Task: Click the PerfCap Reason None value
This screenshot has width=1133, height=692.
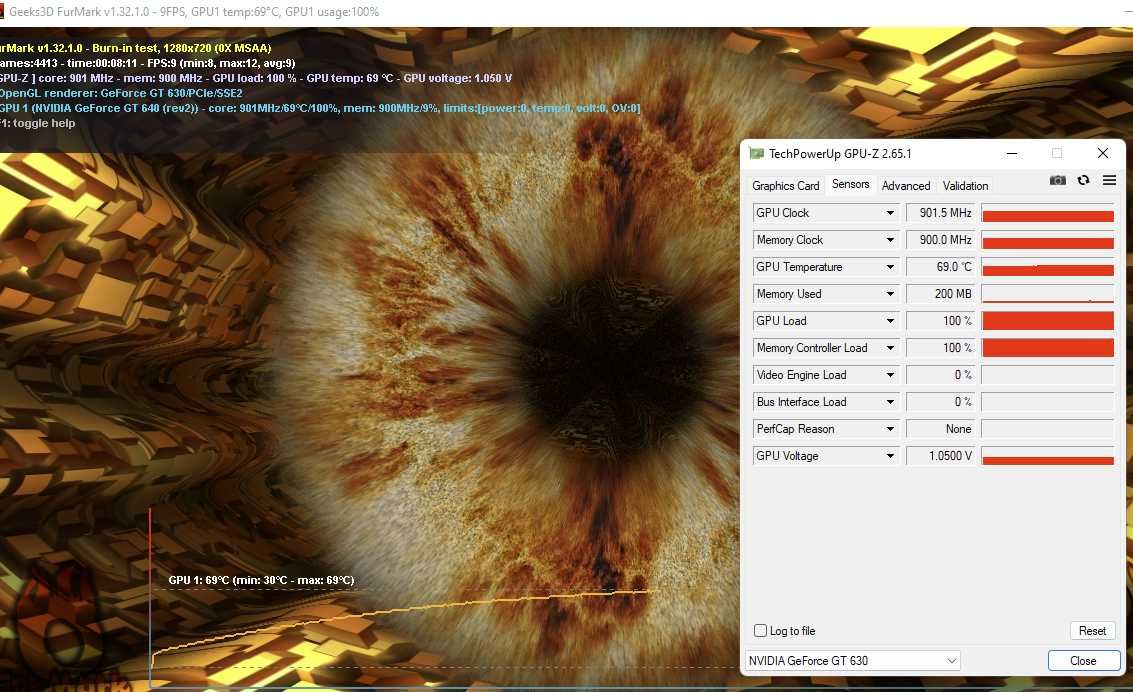Action: tap(940, 429)
